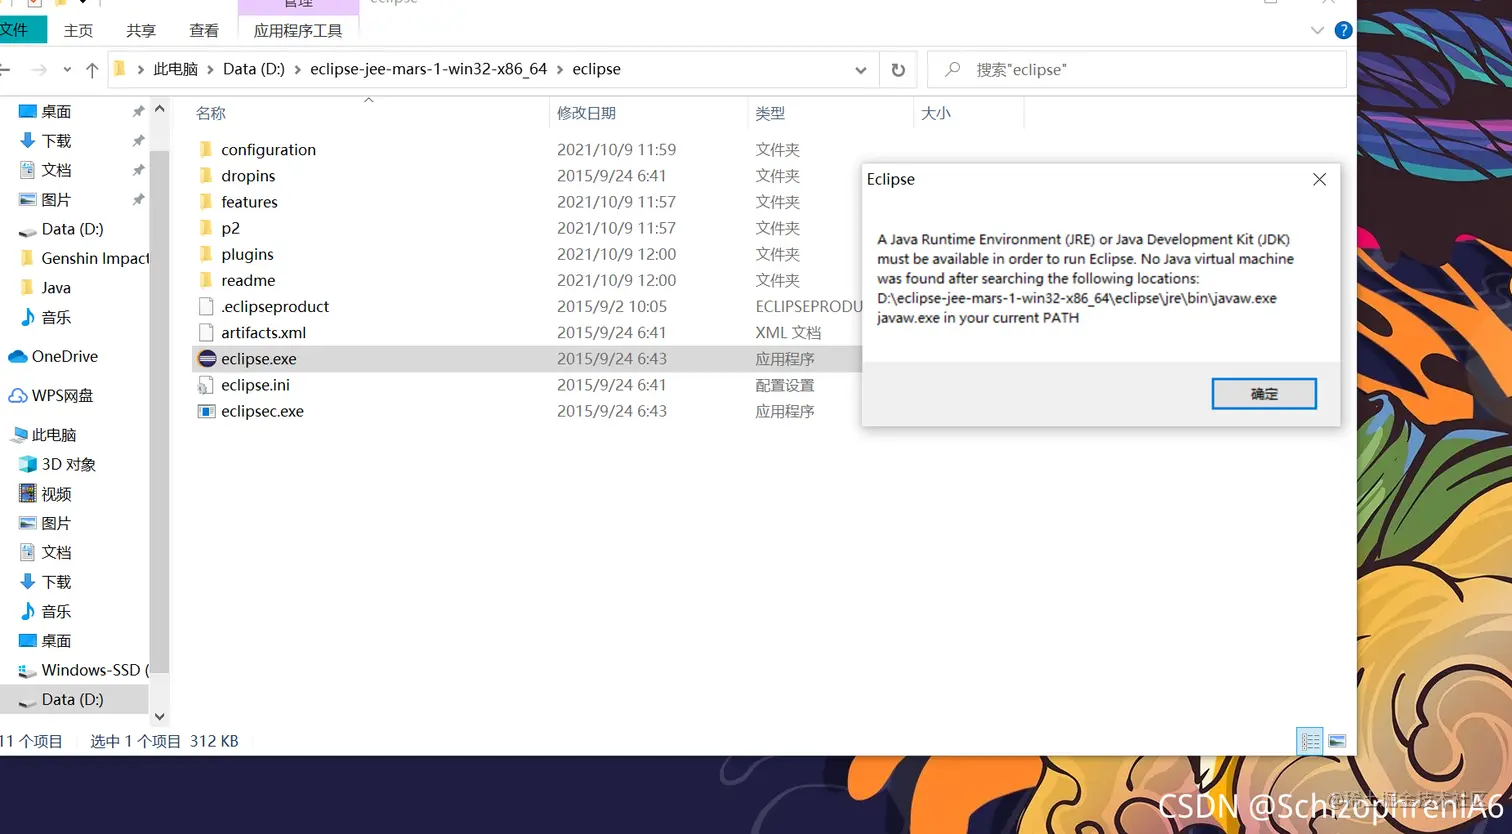Select the artifacts.xml file name
Viewport: 1512px width, 834px height.
[x=264, y=333]
